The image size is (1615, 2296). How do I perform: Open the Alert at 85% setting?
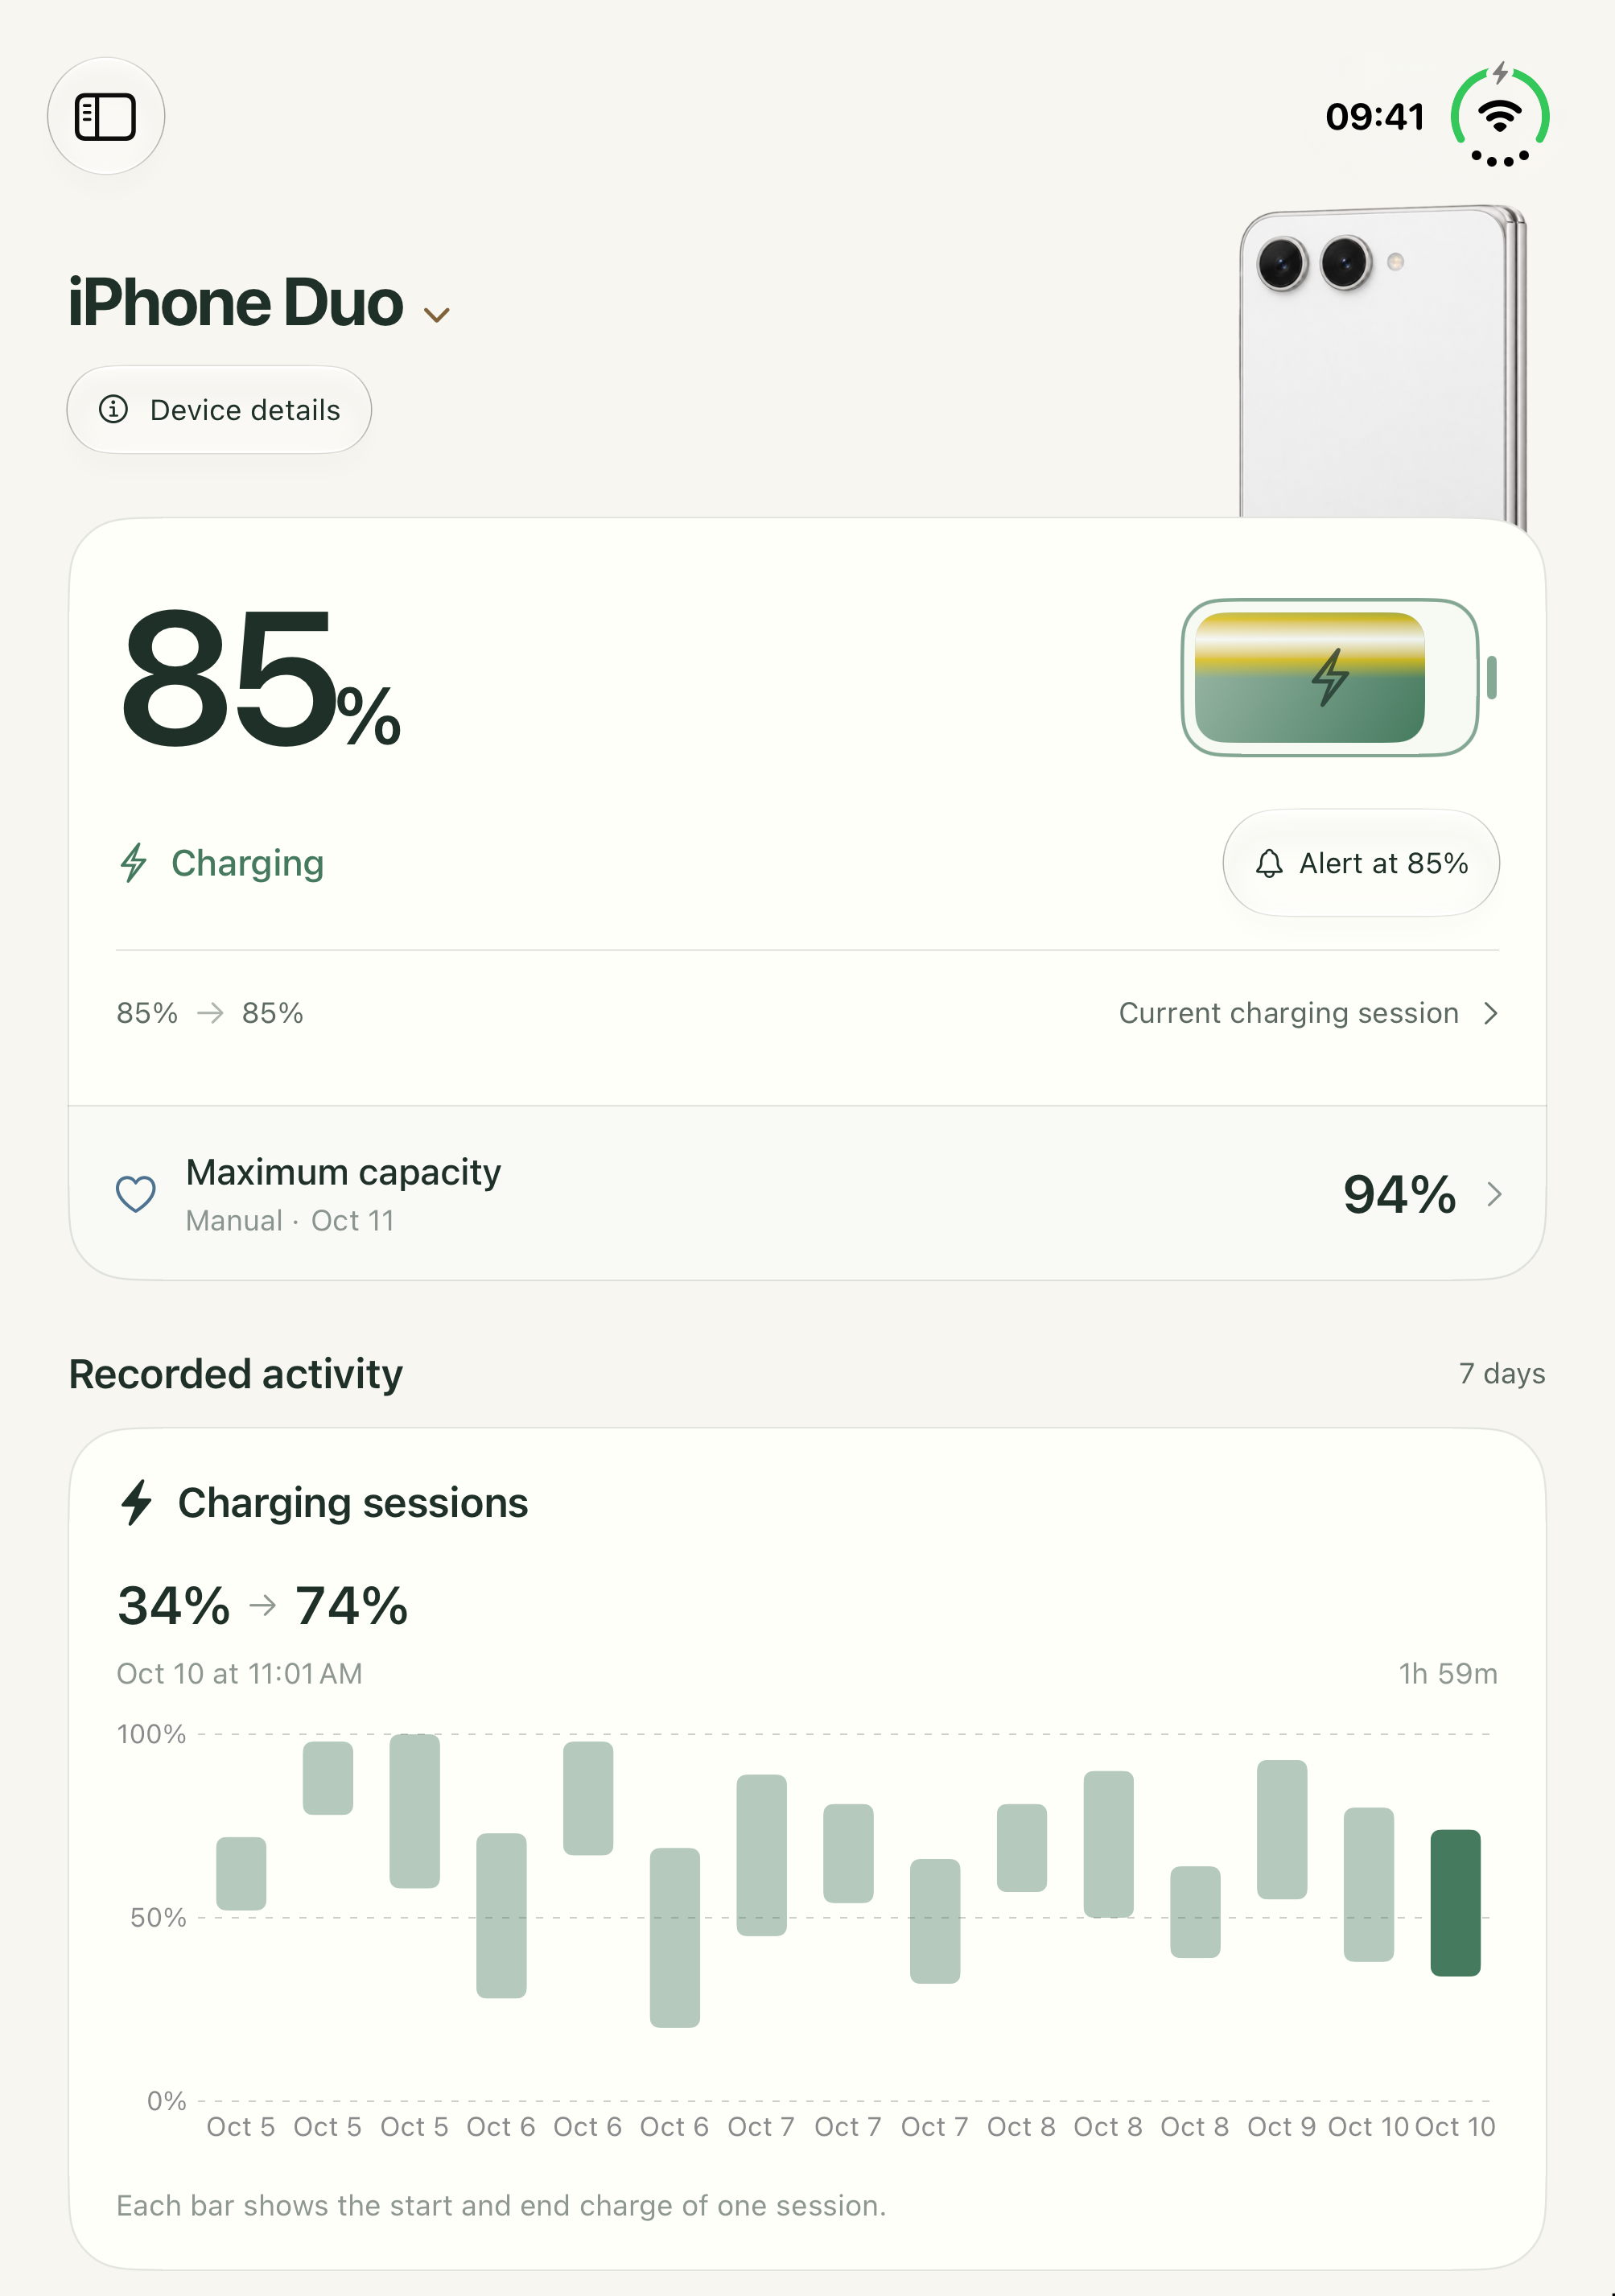point(1361,863)
